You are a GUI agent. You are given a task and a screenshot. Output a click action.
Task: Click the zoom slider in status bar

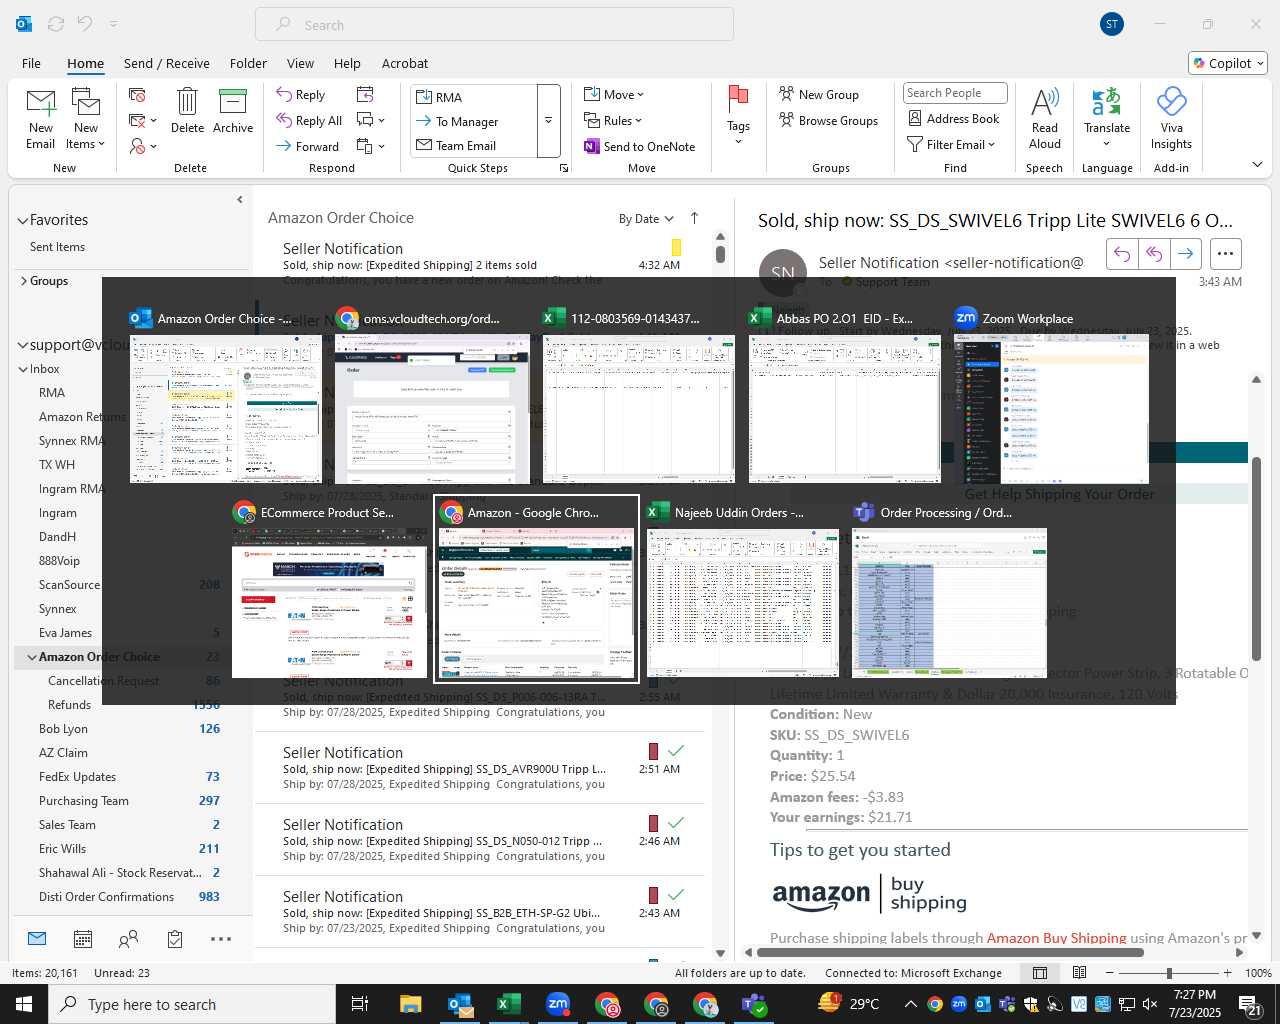[1169, 973]
